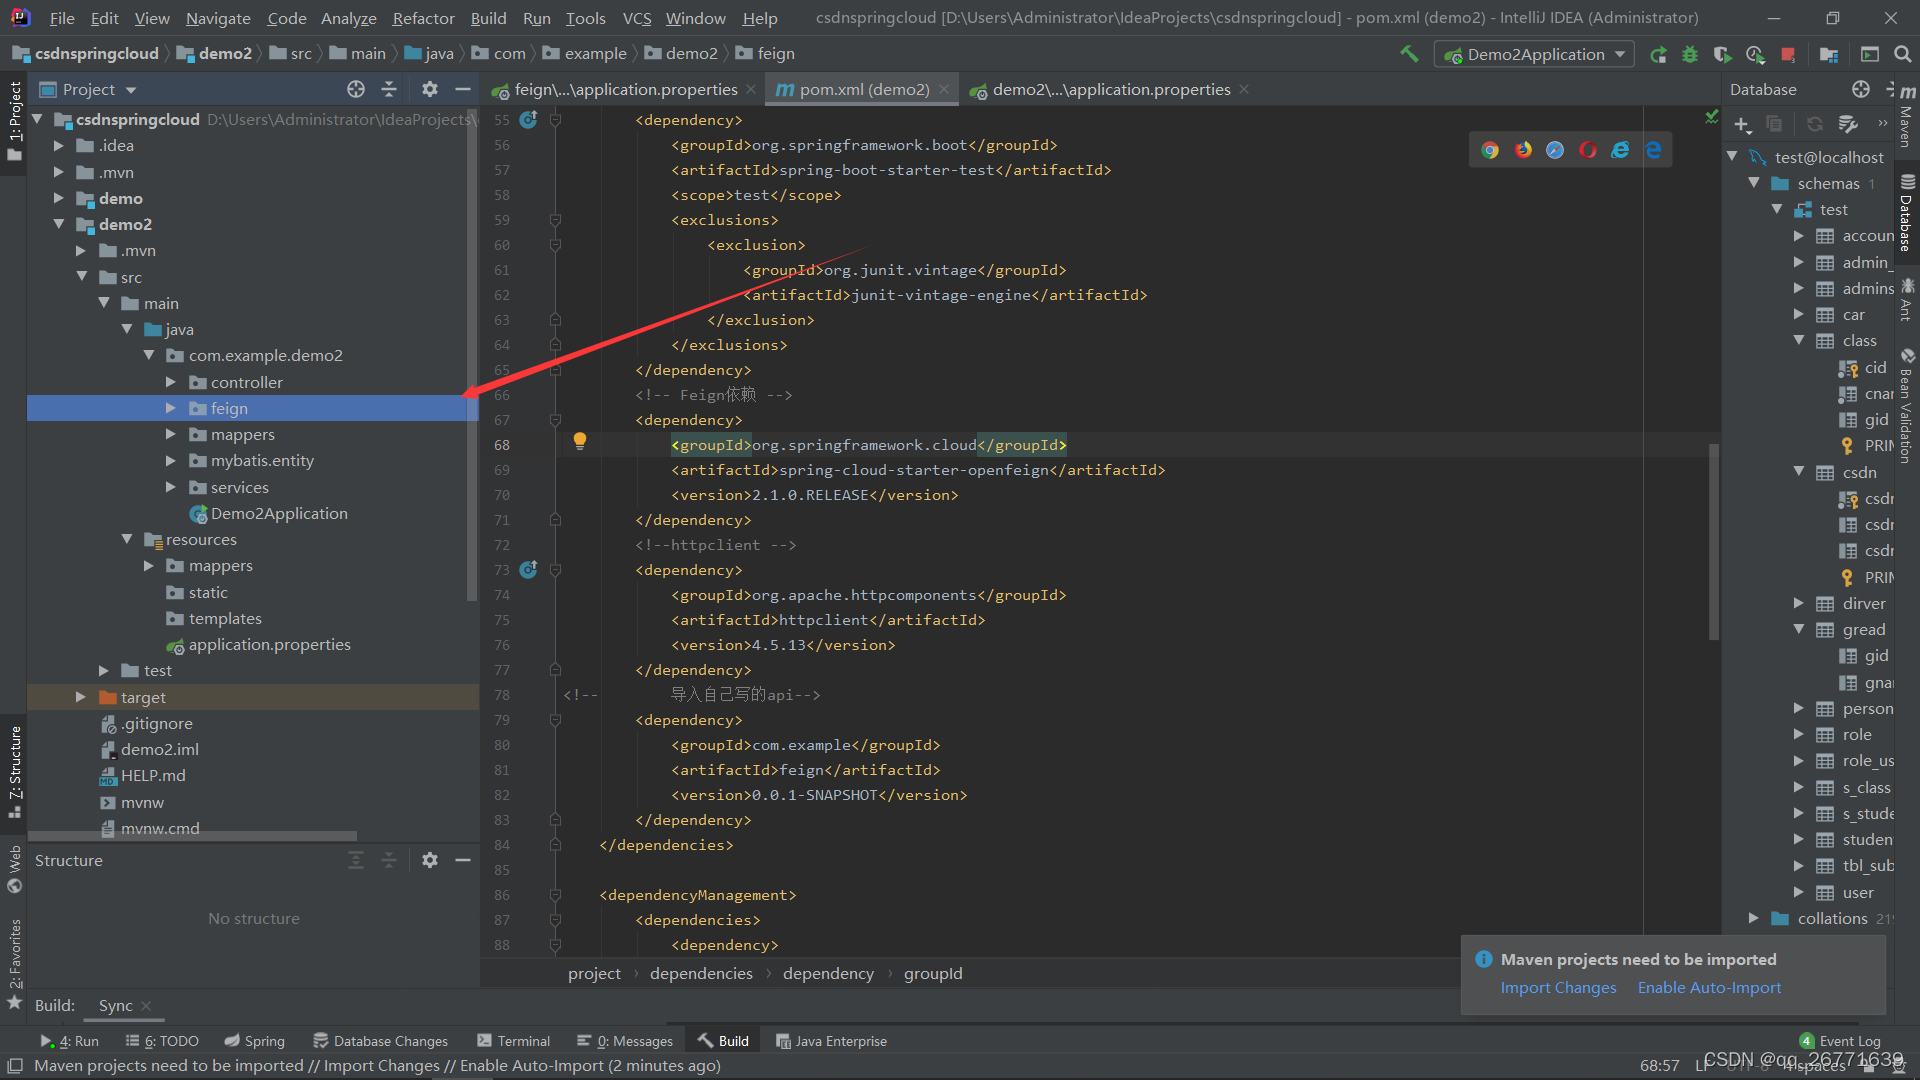
Task: Open Firefox browser preview icon
Action: tap(1523, 150)
